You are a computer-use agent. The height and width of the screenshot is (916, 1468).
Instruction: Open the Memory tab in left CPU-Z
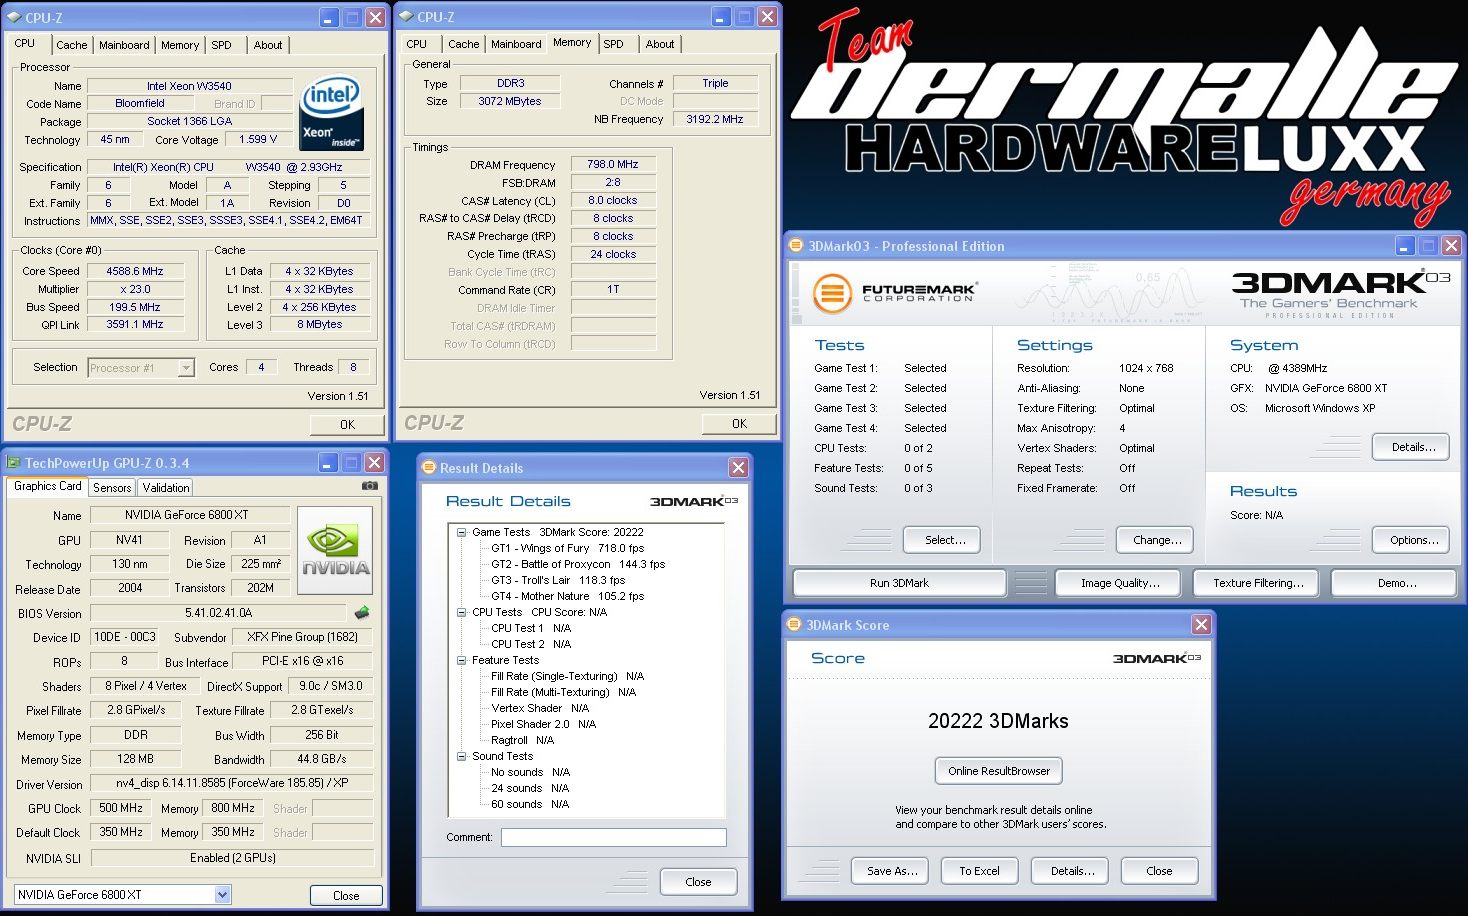(x=180, y=45)
